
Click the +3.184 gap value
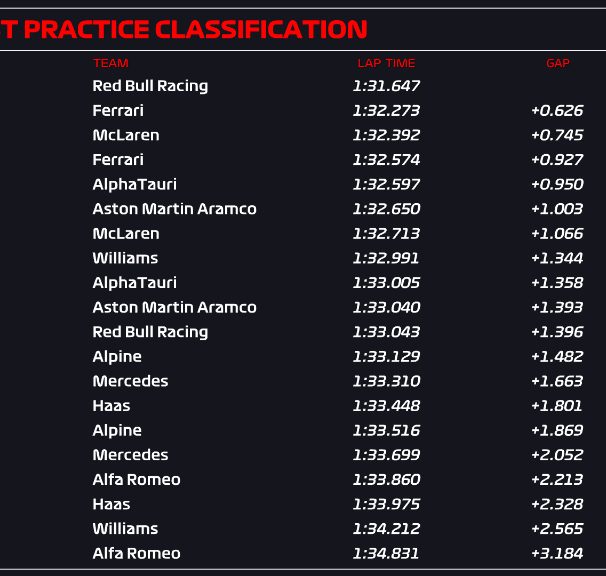click(x=557, y=553)
